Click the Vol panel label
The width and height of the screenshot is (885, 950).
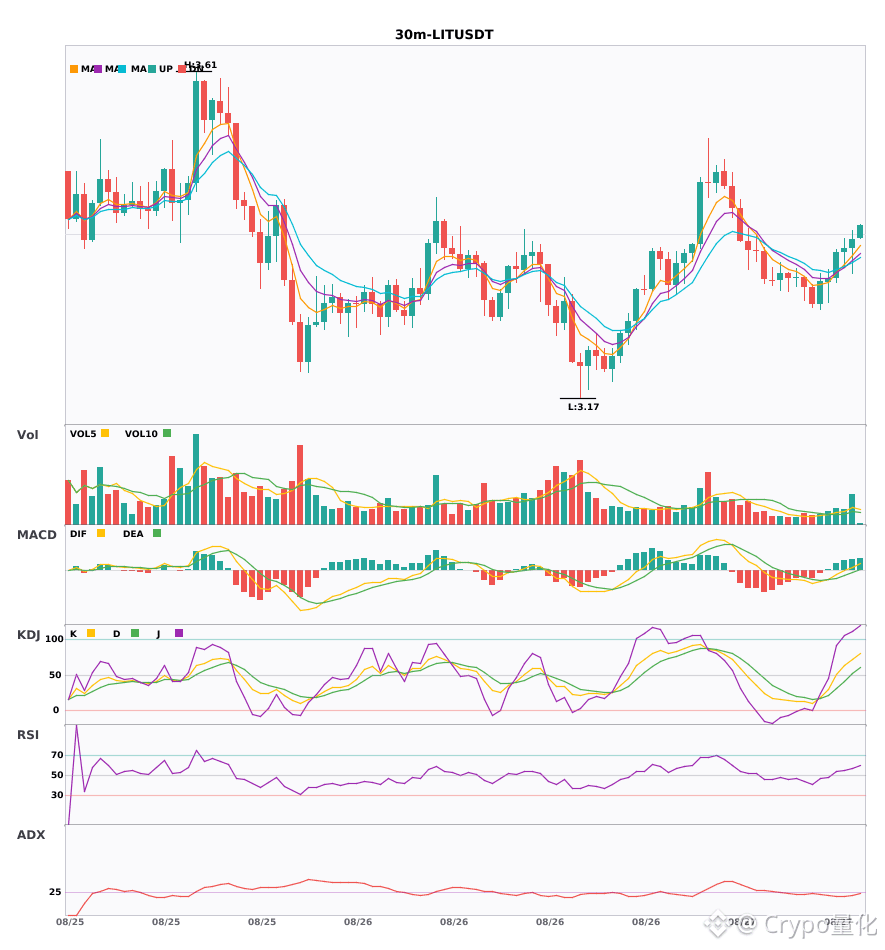click(x=27, y=434)
